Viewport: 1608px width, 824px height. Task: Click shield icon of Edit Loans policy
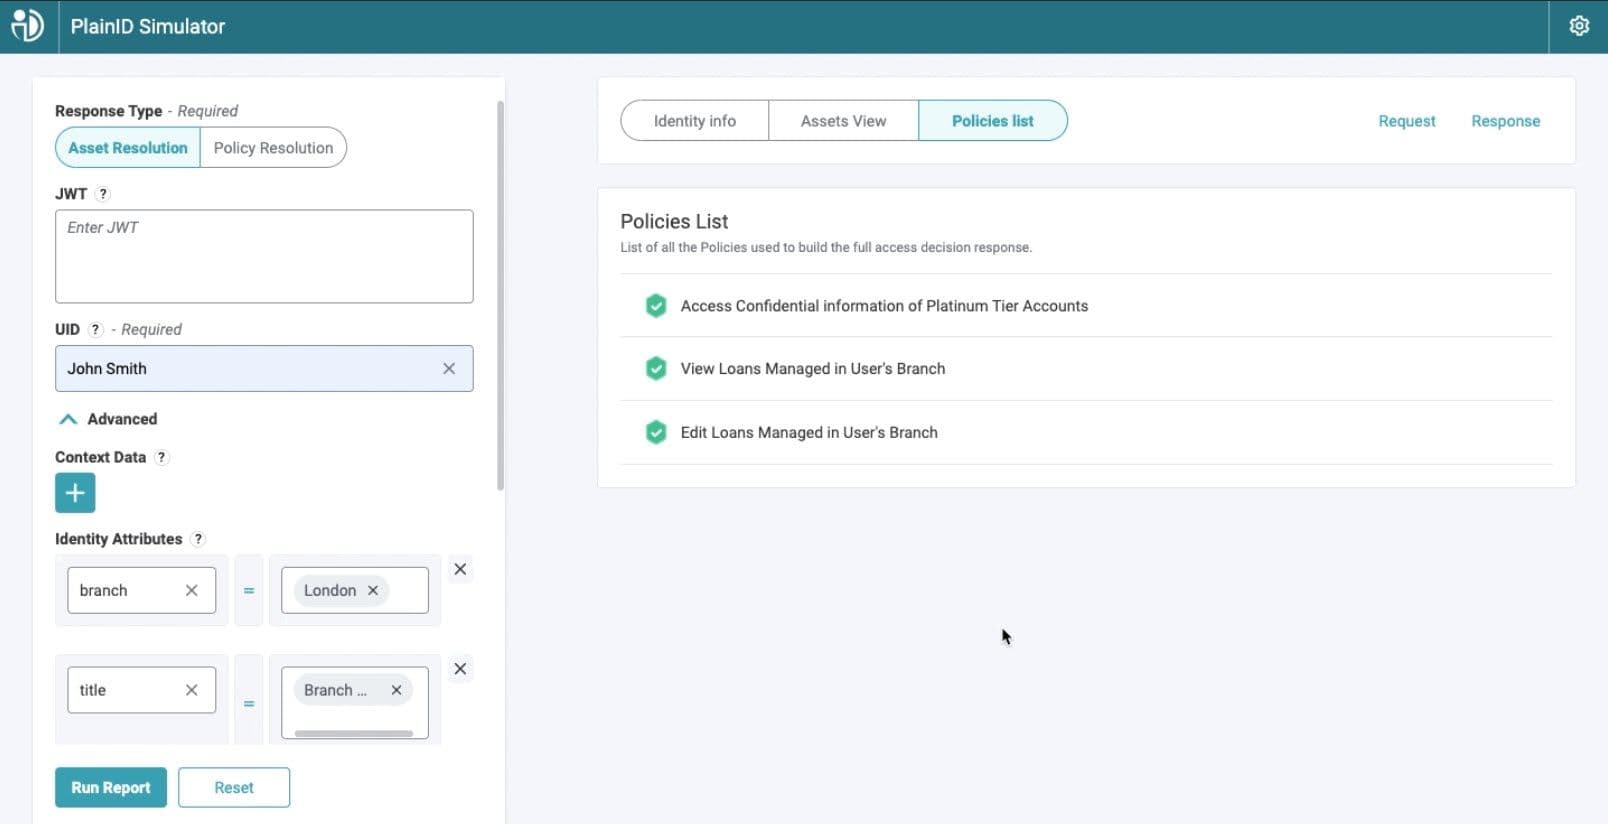click(x=656, y=433)
